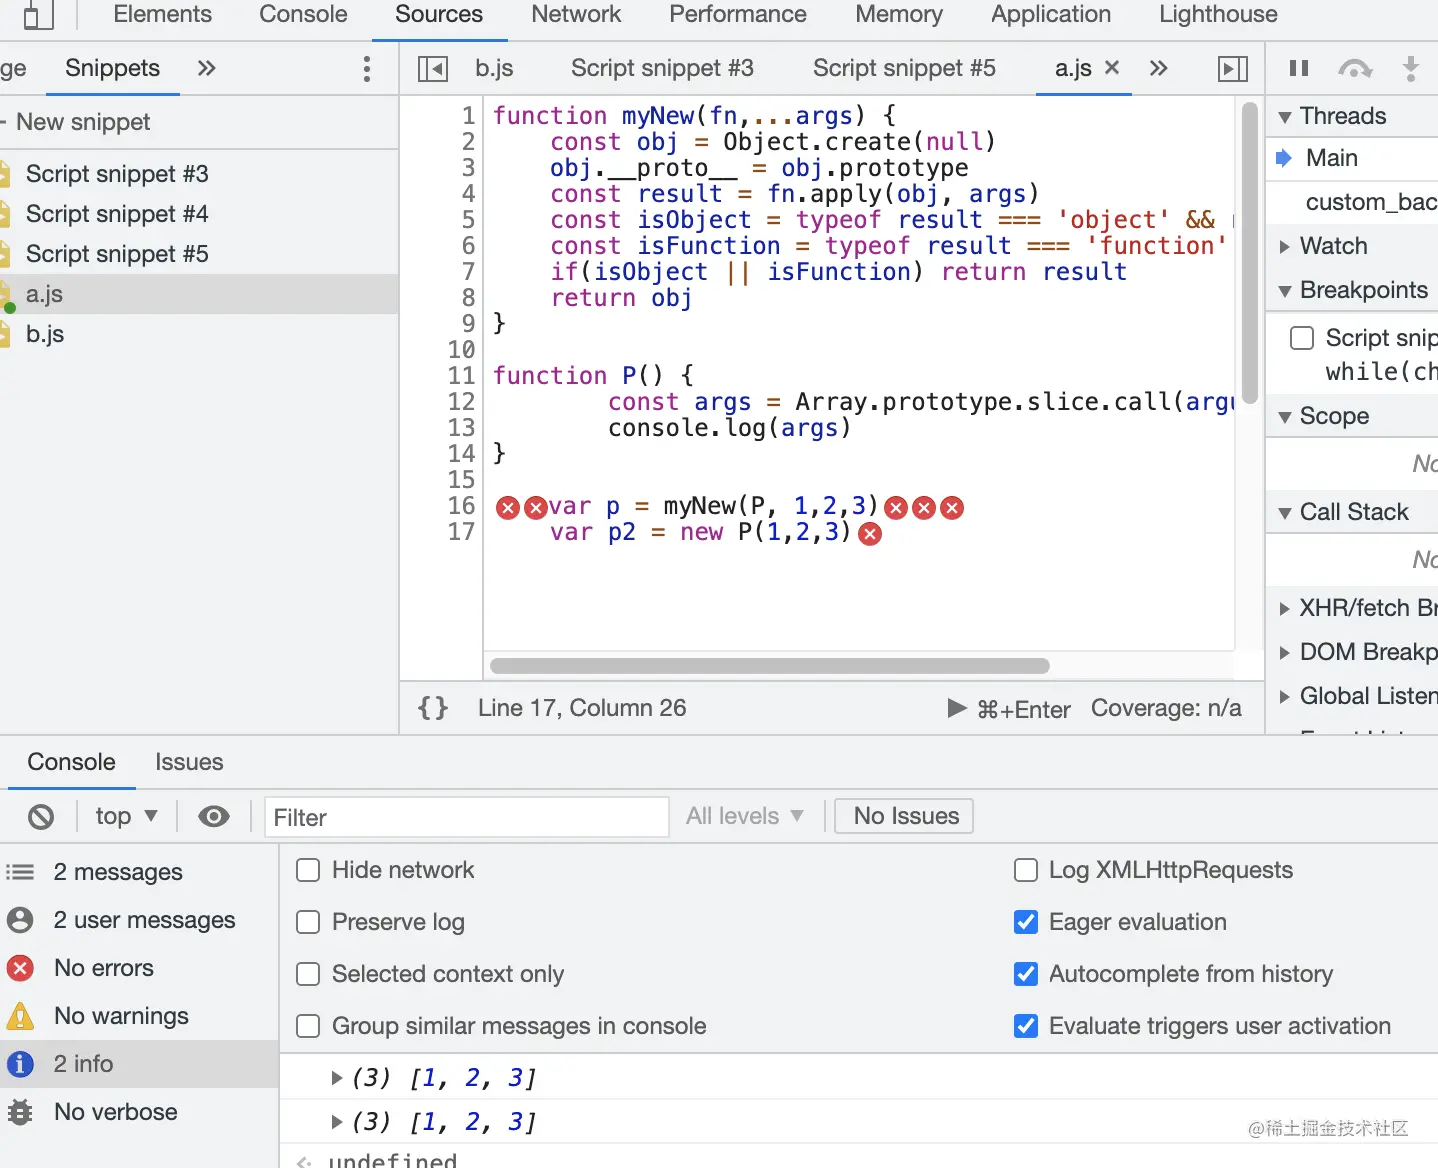Image resolution: width=1438 pixels, height=1168 pixels.
Task: Run snippet with the play icon
Action: coord(957,708)
